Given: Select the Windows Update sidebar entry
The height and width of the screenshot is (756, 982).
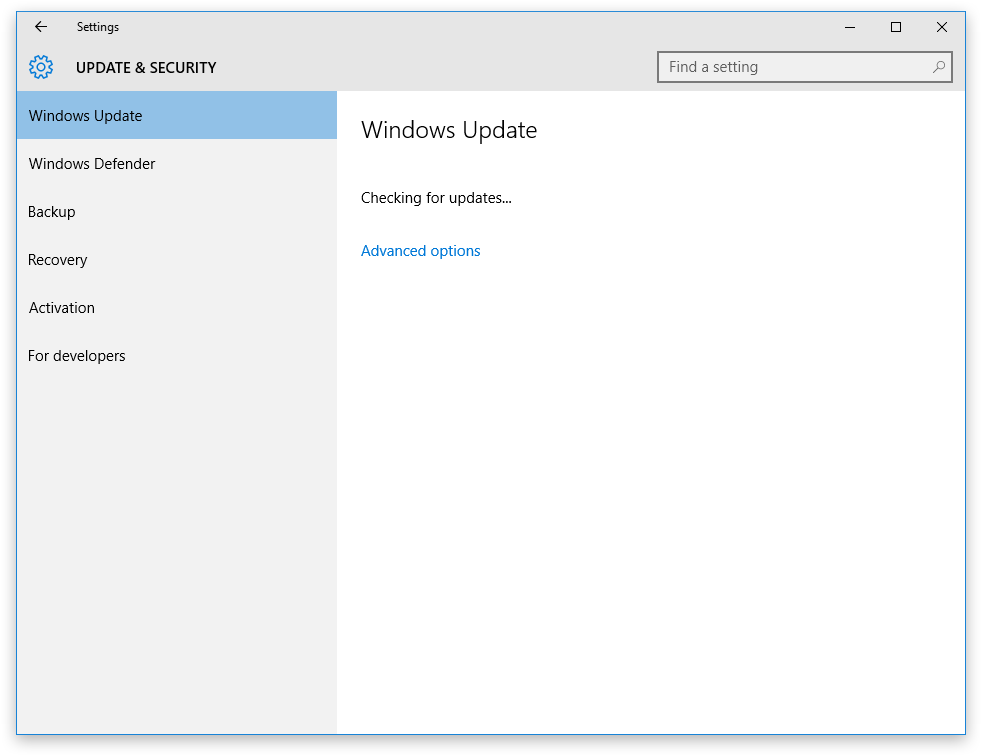Looking at the screenshot, I should [x=85, y=115].
